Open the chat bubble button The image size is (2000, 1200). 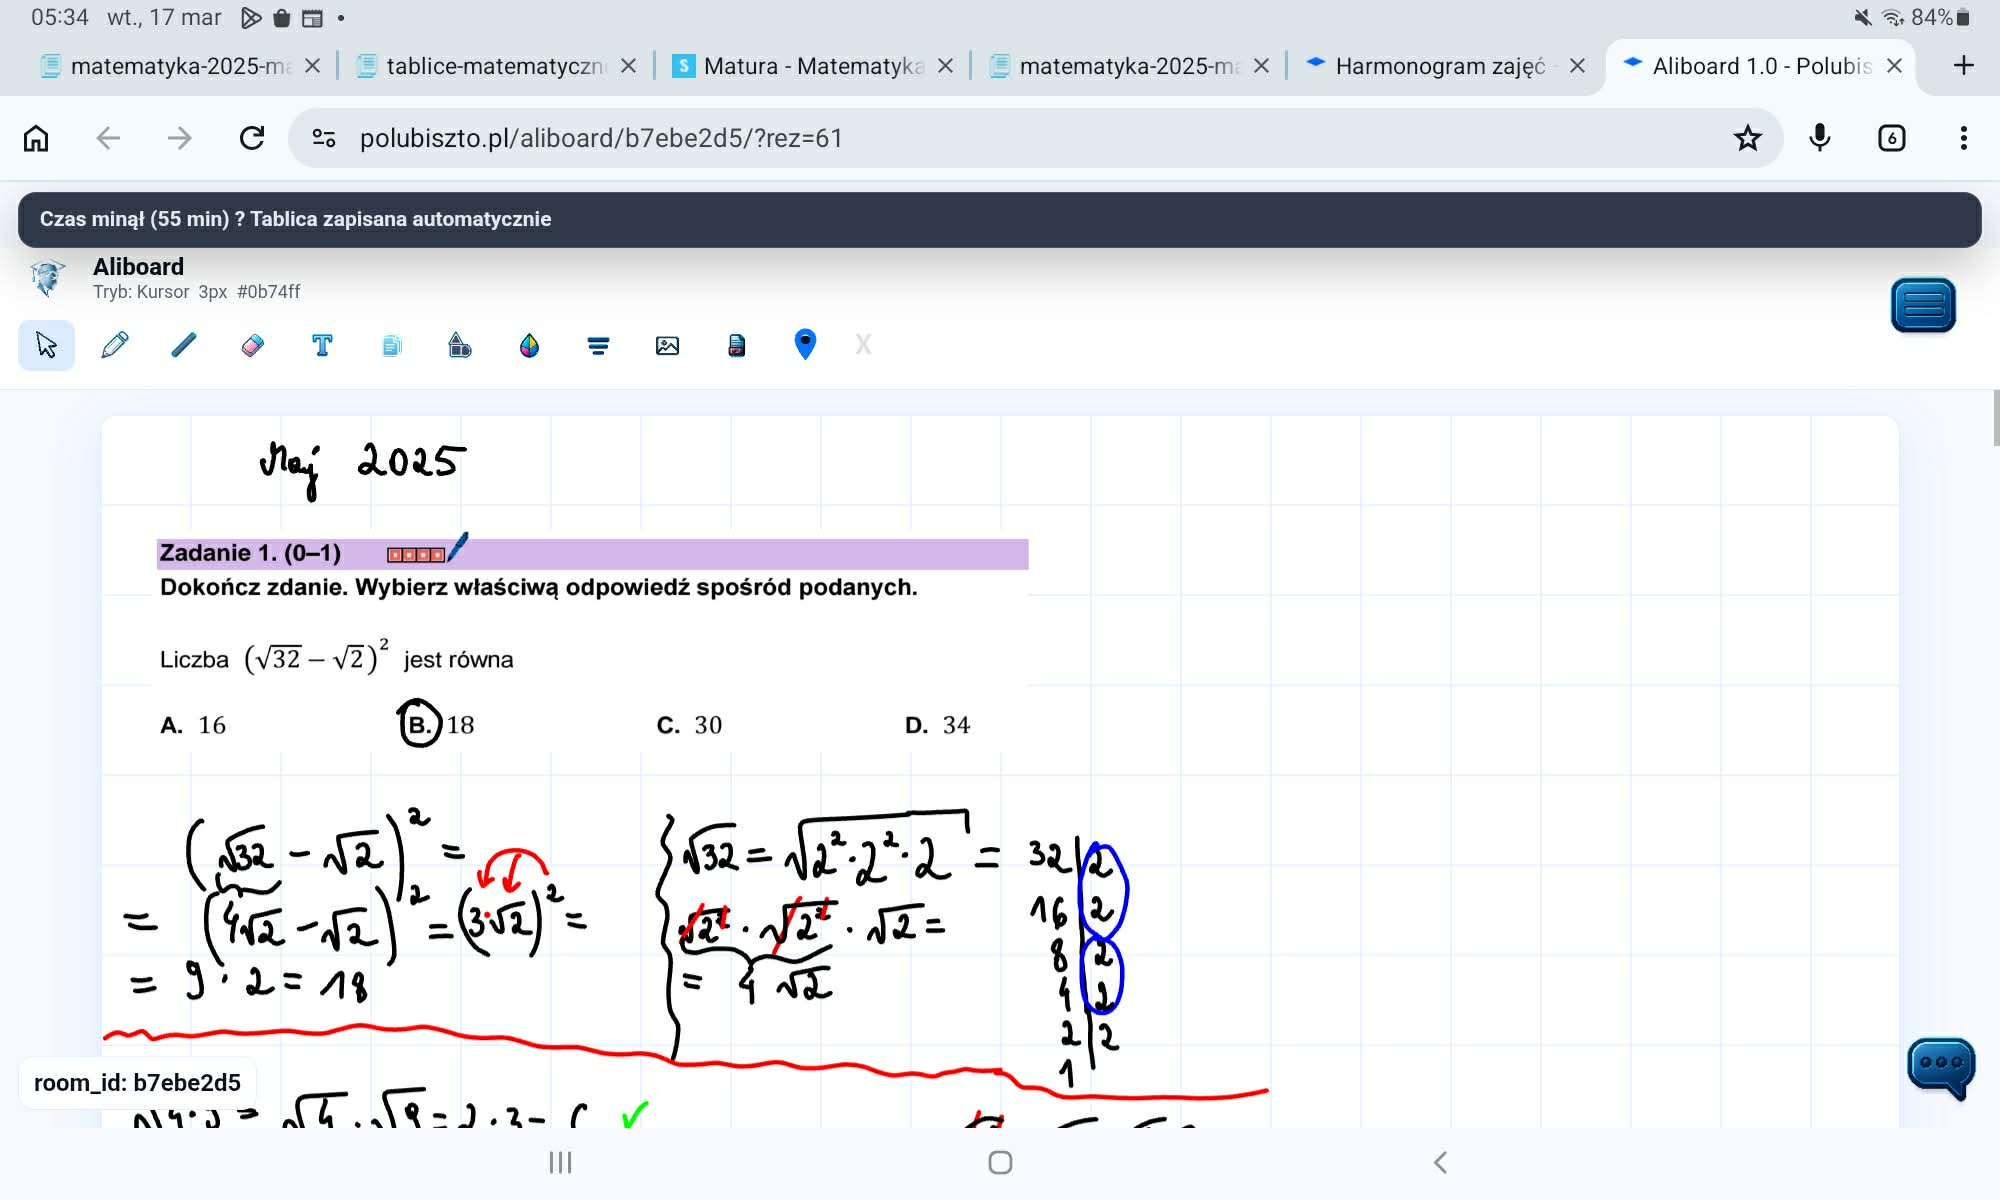coord(1940,1065)
